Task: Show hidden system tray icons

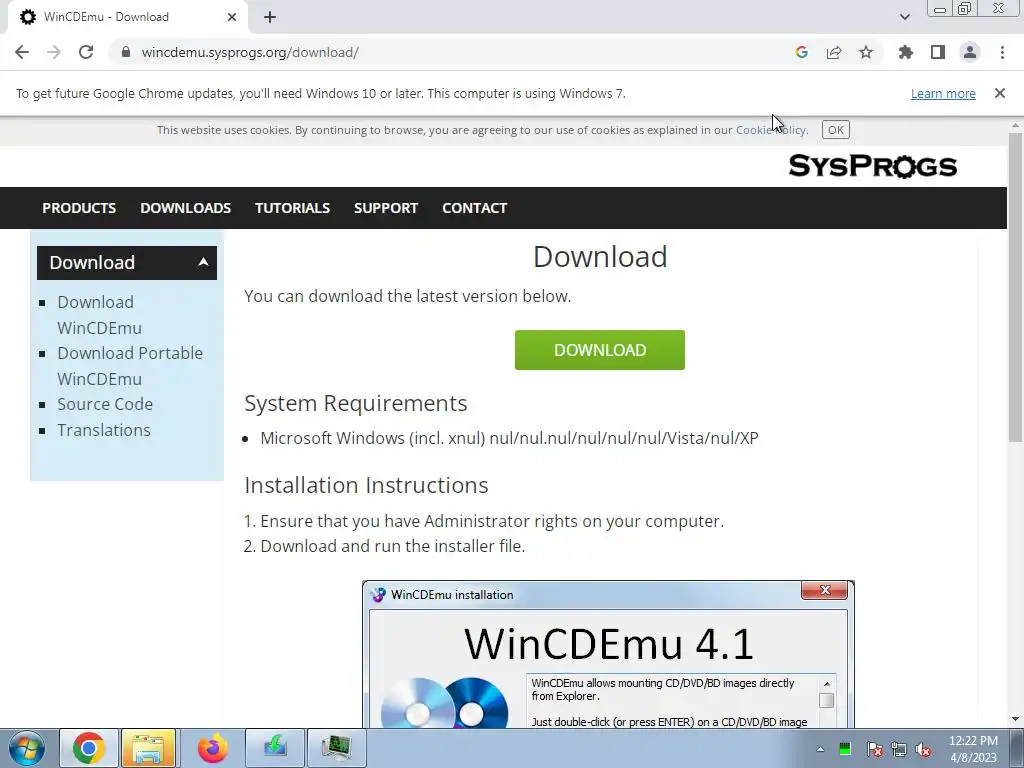Action: click(820, 749)
